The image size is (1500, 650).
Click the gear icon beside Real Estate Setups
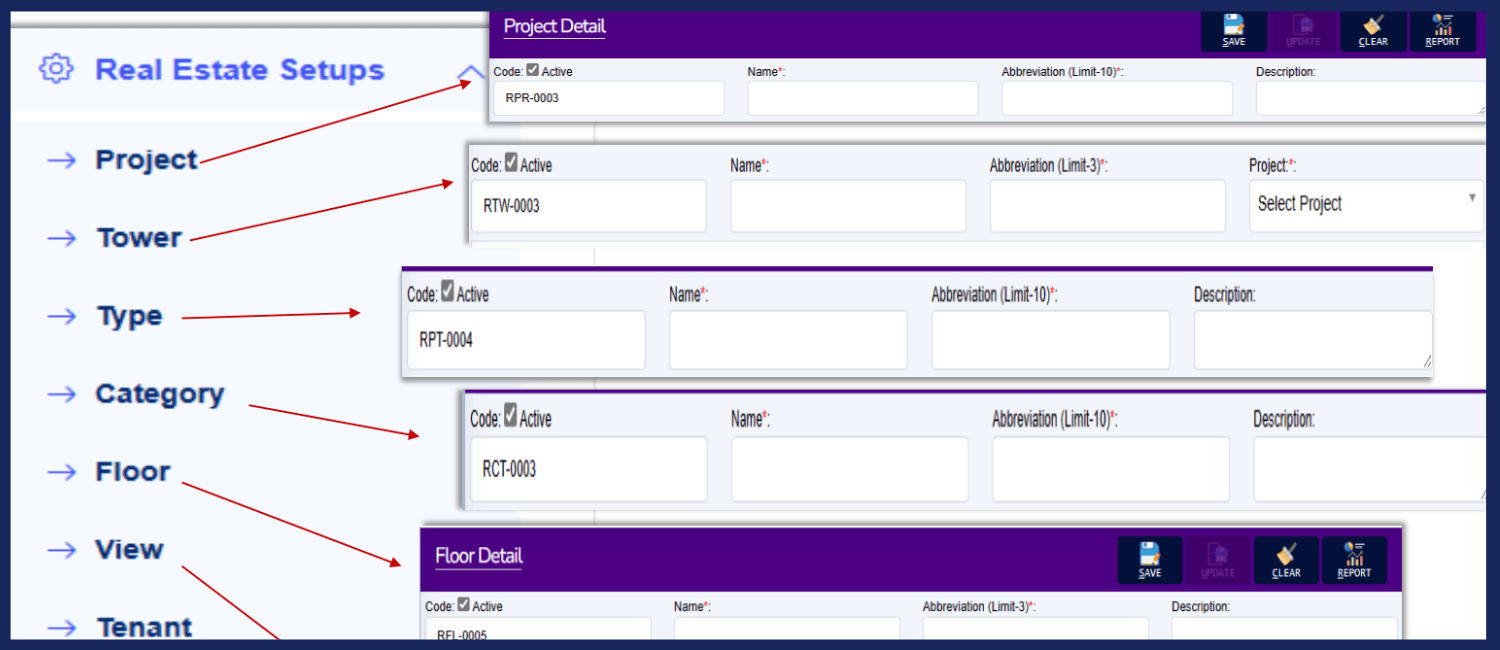[x=57, y=68]
